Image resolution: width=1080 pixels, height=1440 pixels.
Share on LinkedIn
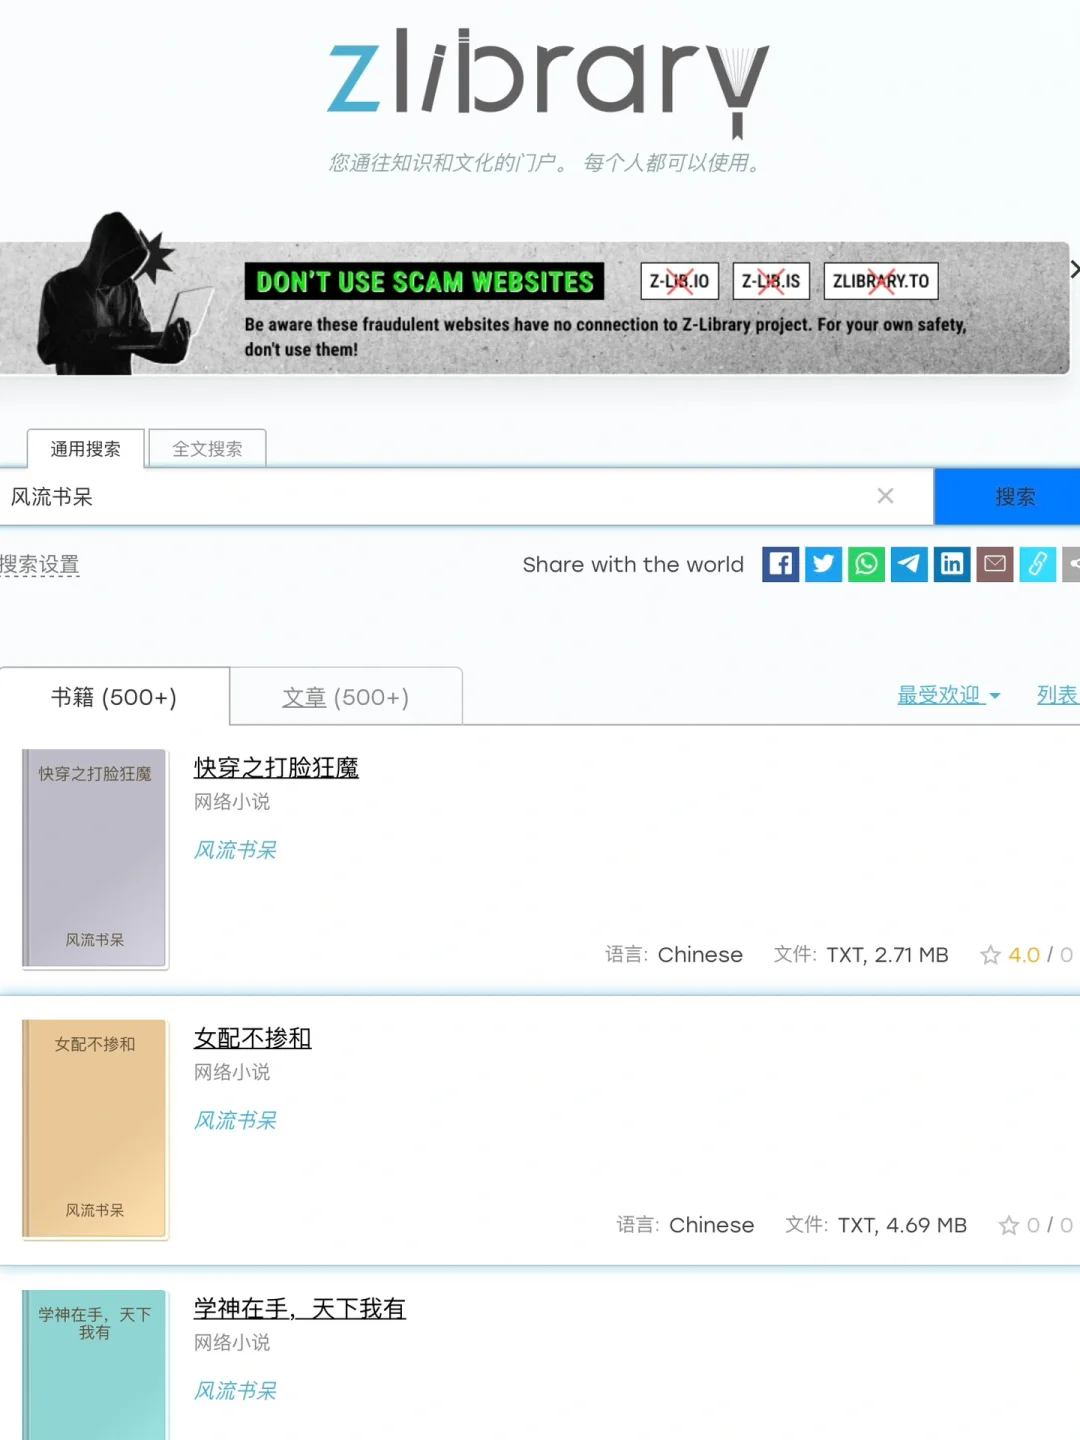pyautogui.click(x=952, y=565)
